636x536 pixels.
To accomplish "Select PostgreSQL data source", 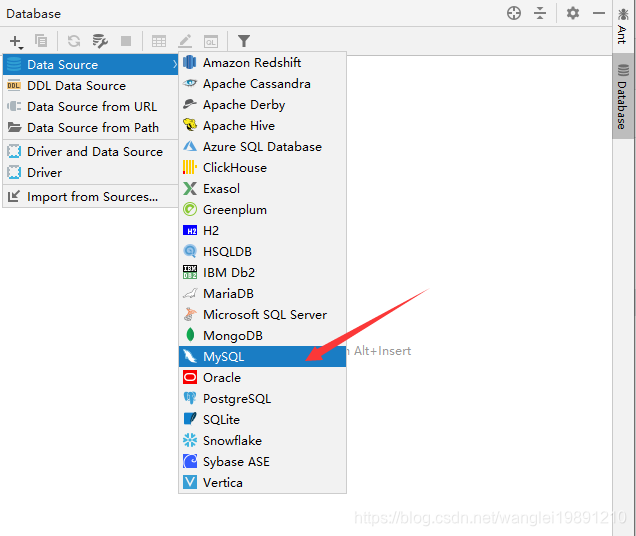I will (262, 399).
